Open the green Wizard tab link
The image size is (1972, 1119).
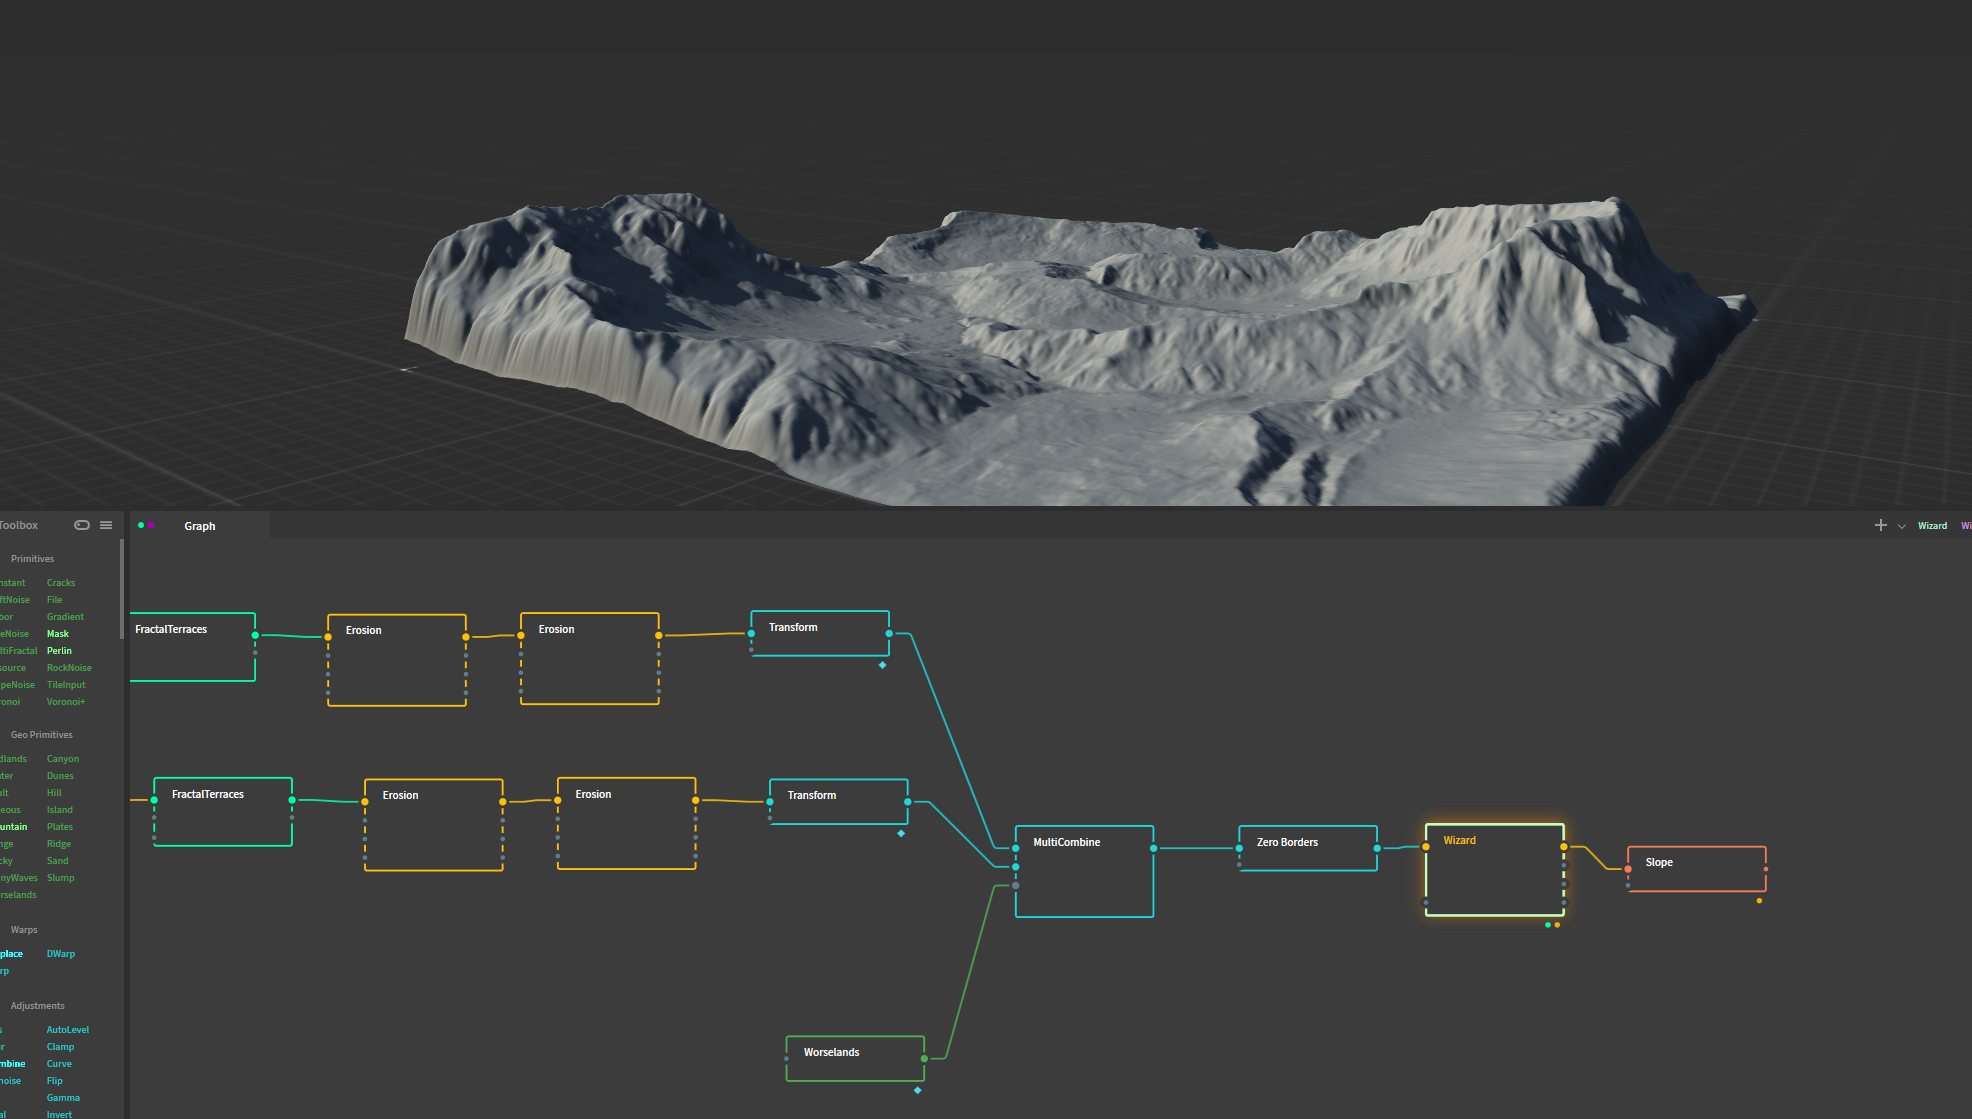1932,526
